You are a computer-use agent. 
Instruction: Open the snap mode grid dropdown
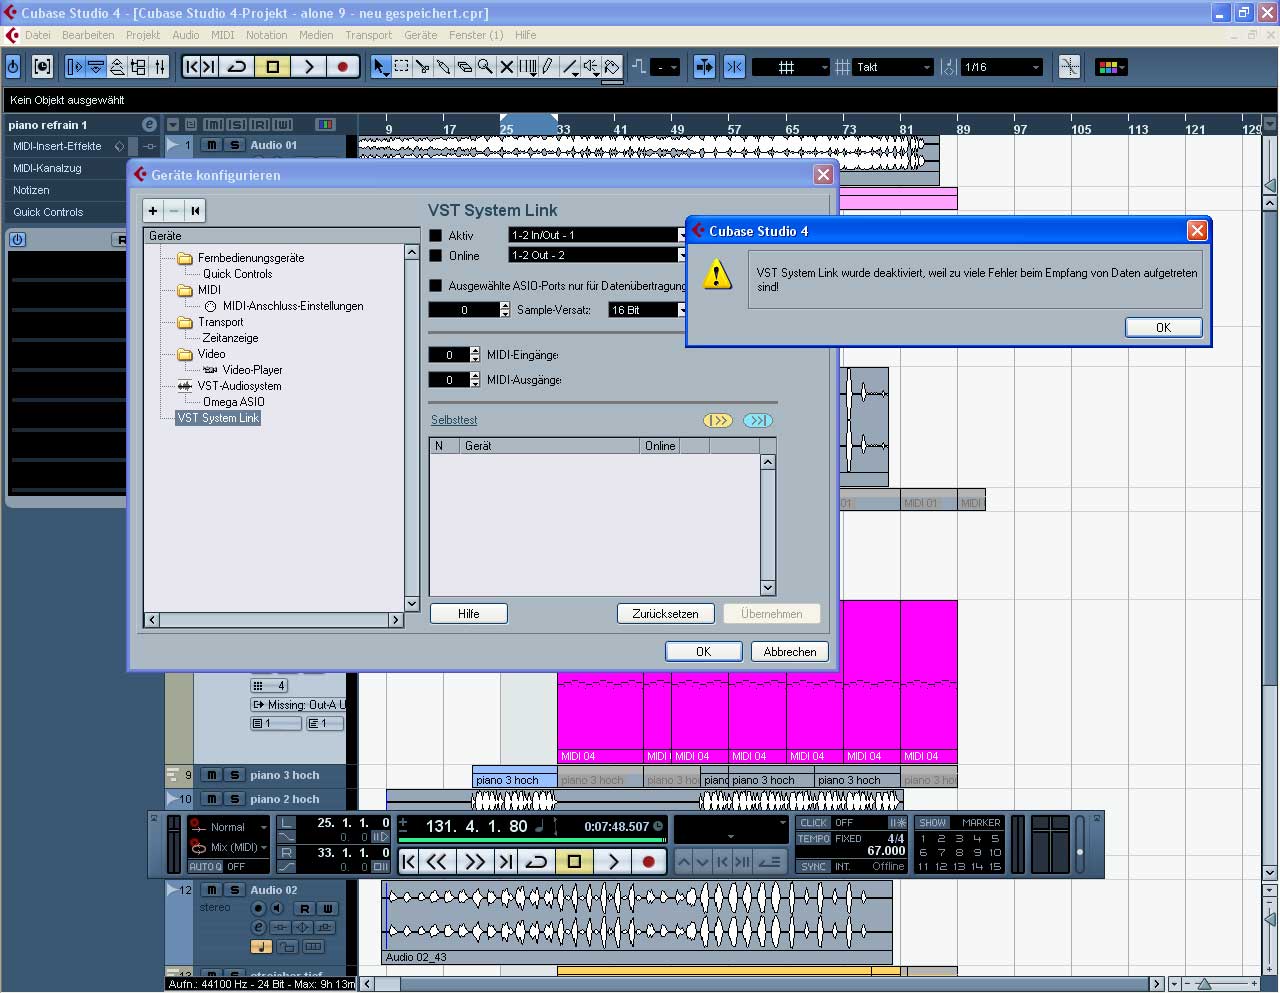pyautogui.click(x=790, y=67)
